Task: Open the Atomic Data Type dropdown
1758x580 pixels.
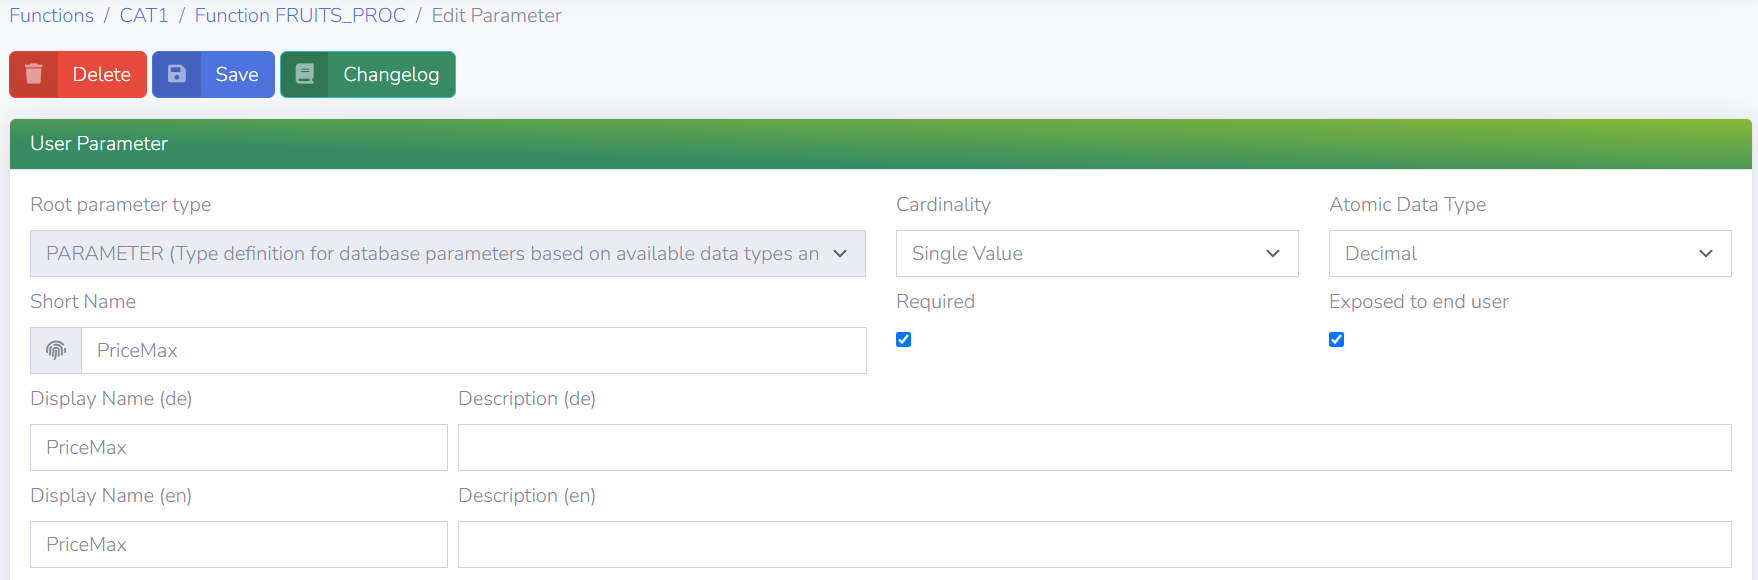Action: [x=1529, y=253]
